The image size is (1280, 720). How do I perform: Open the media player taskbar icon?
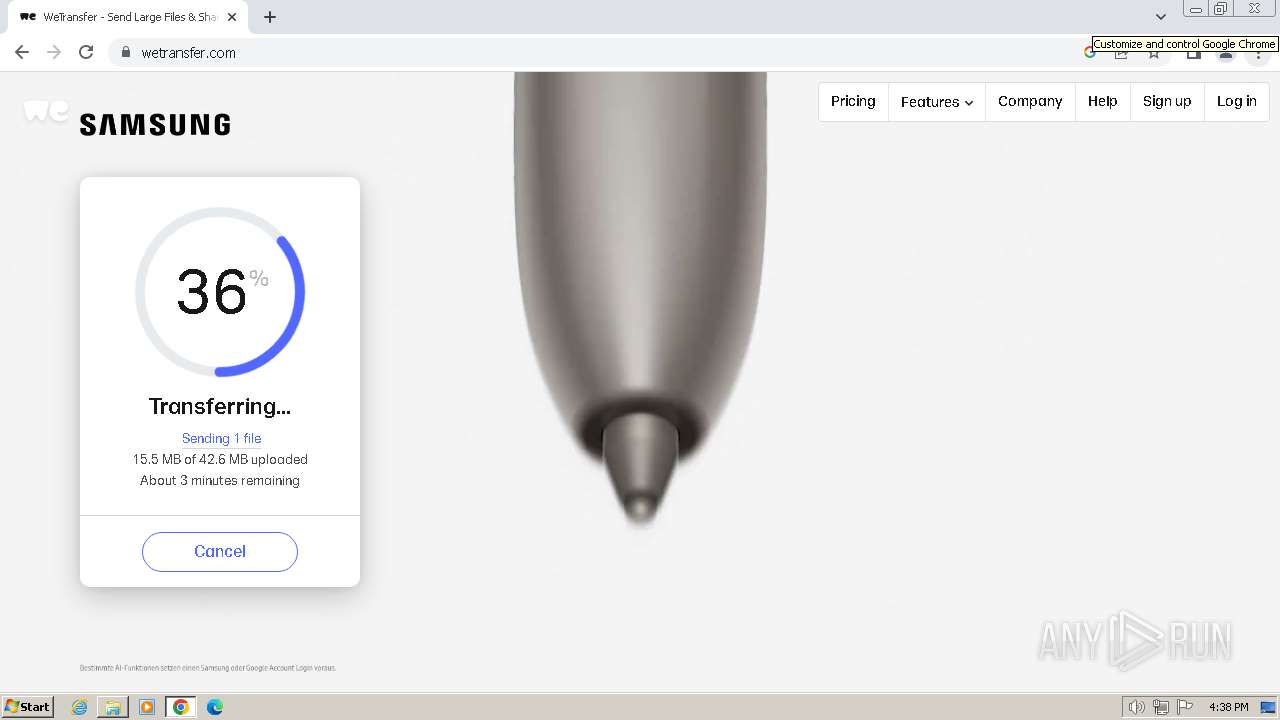[147, 707]
